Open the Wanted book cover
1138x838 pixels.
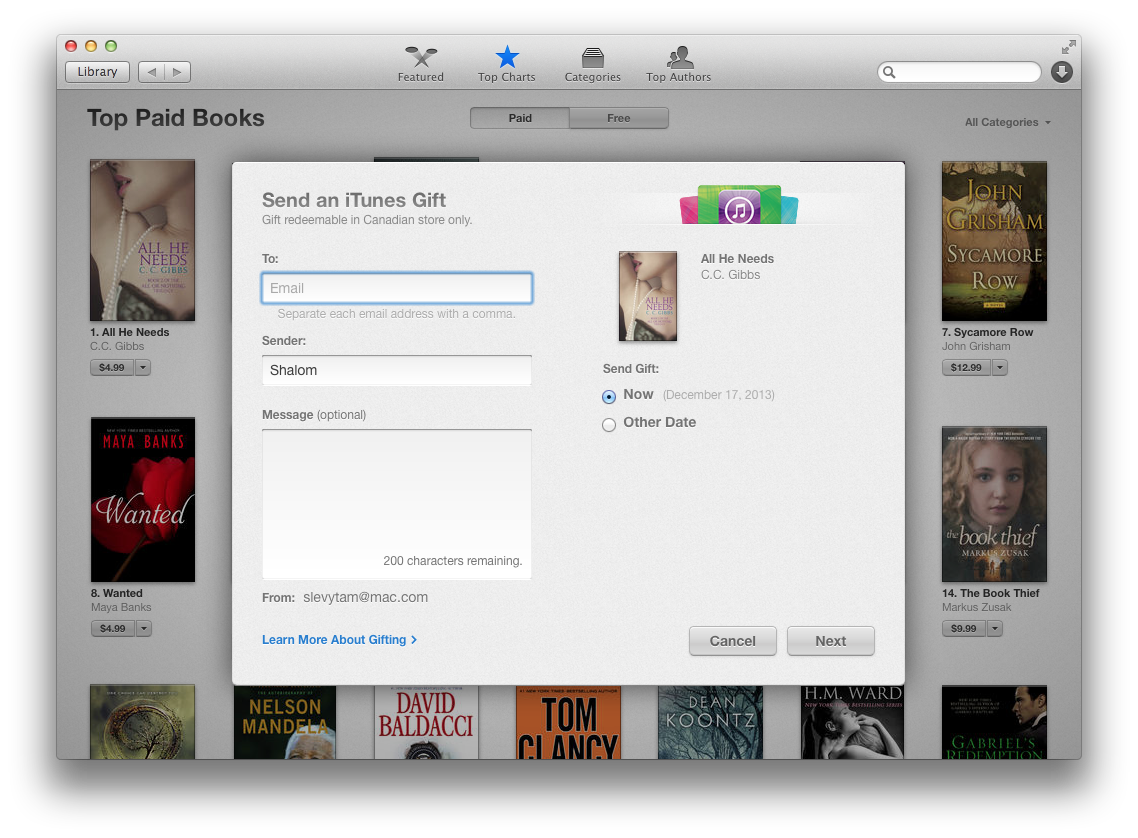(x=143, y=500)
